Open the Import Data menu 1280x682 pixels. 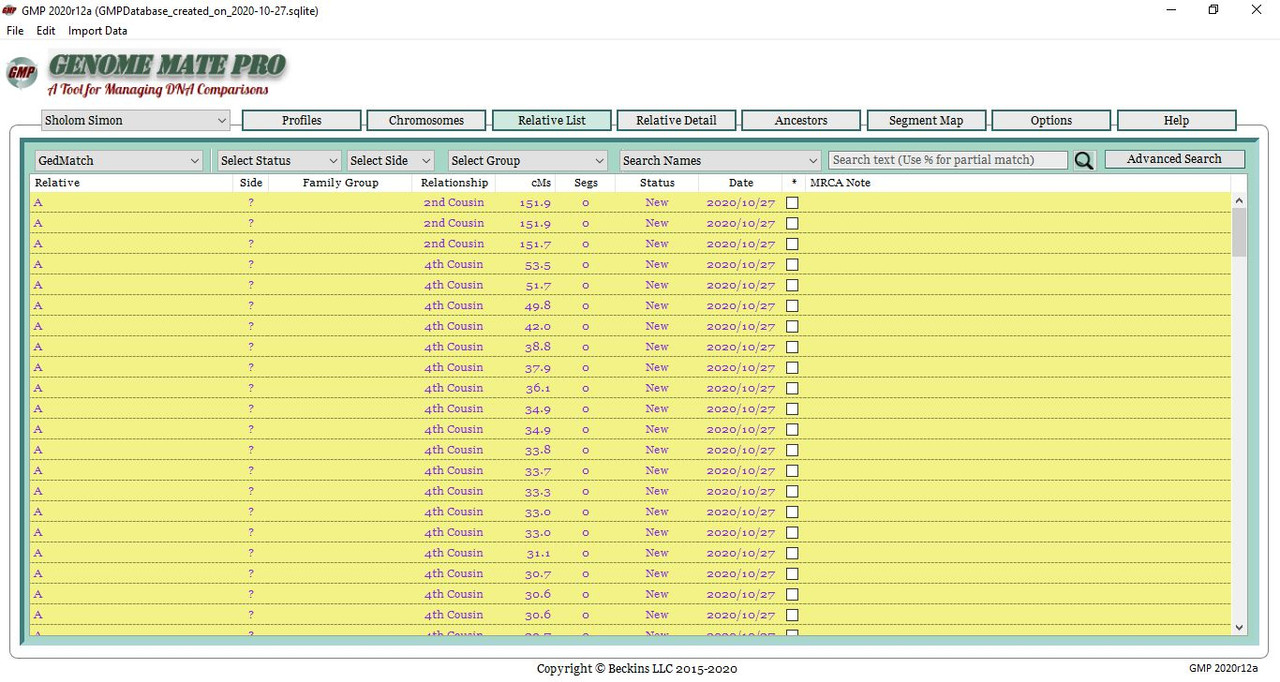coord(98,31)
